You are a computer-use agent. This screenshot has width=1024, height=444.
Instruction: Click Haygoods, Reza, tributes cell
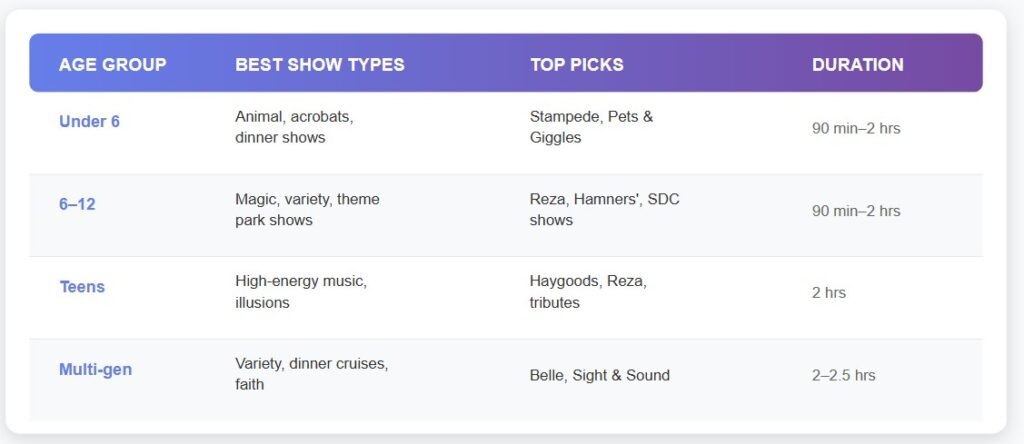tap(588, 291)
